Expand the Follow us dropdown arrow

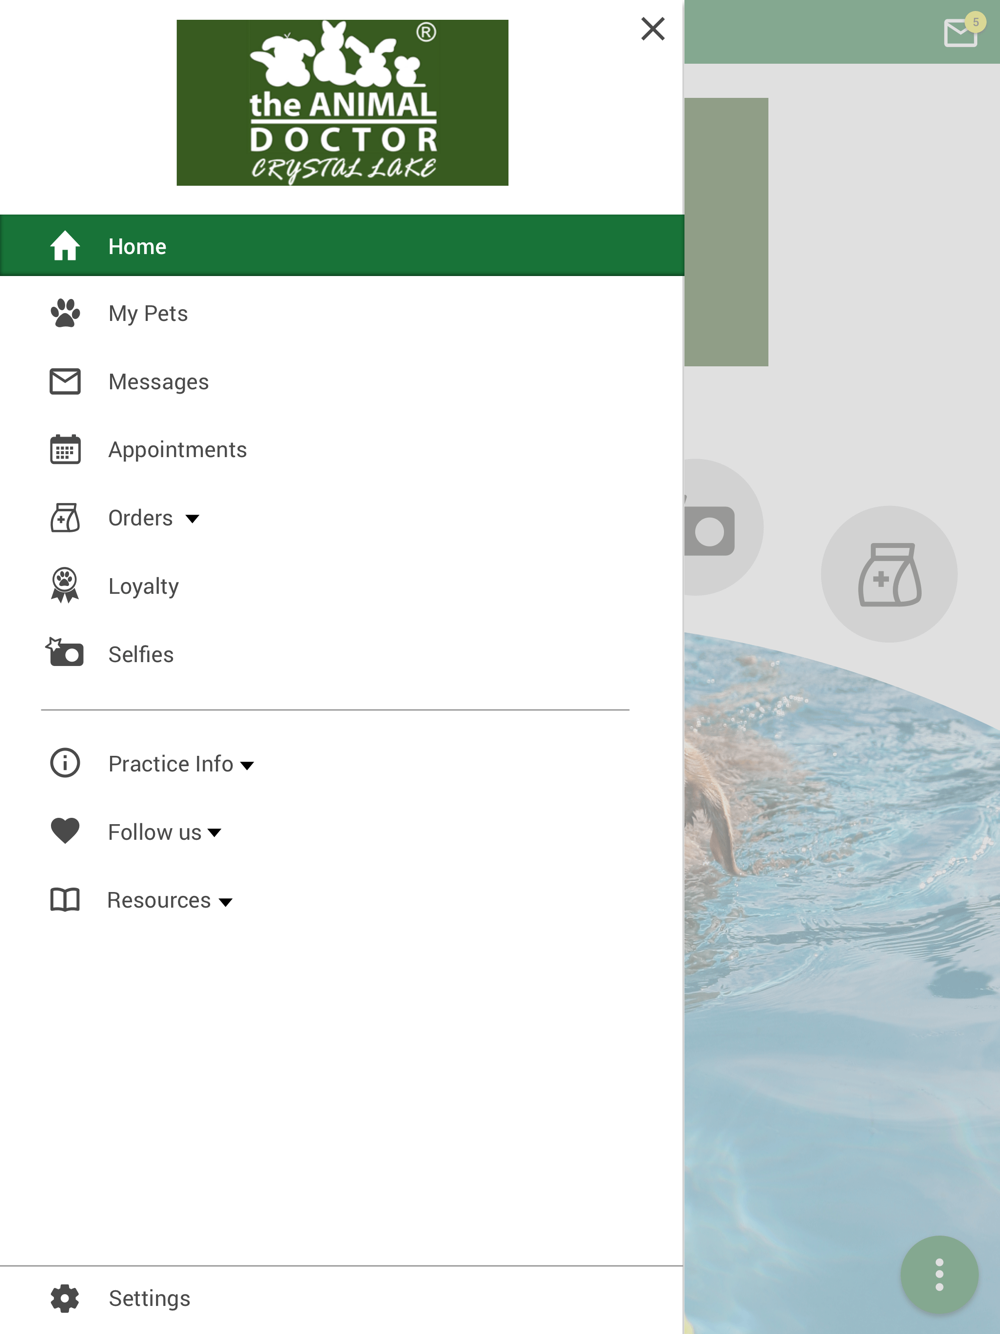(214, 833)
